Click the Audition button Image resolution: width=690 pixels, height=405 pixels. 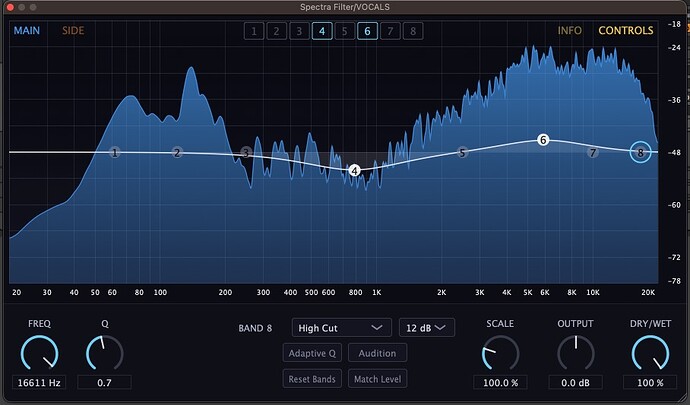tap(377, 353)
